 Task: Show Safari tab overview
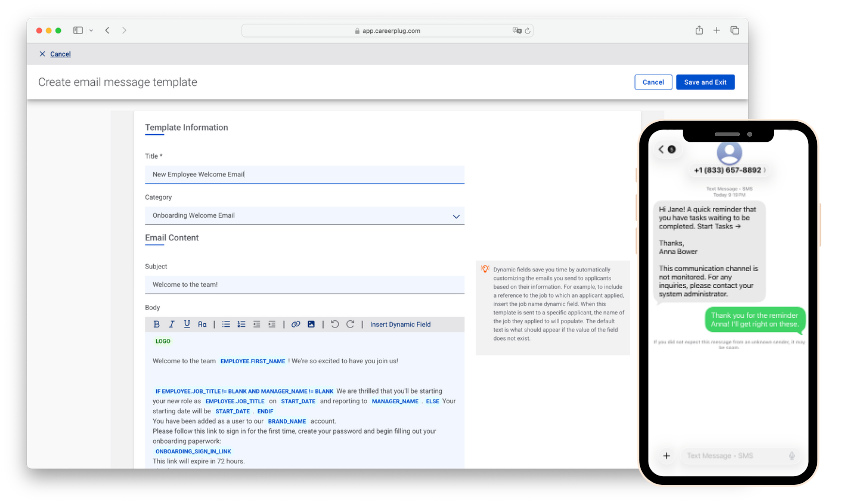click(735, 30)
